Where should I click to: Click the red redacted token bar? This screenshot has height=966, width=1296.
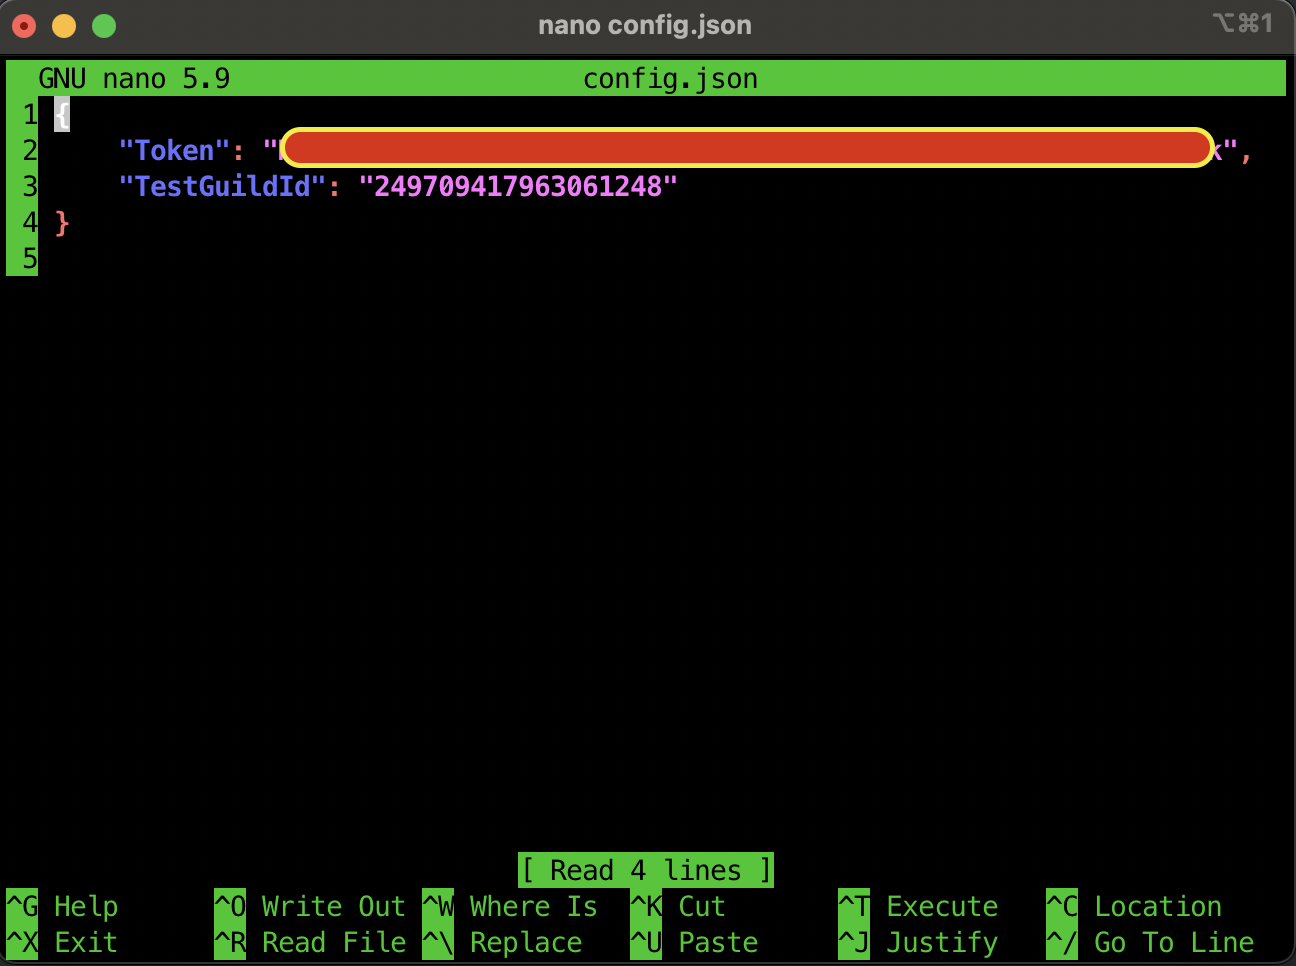(x=746, y=148)
